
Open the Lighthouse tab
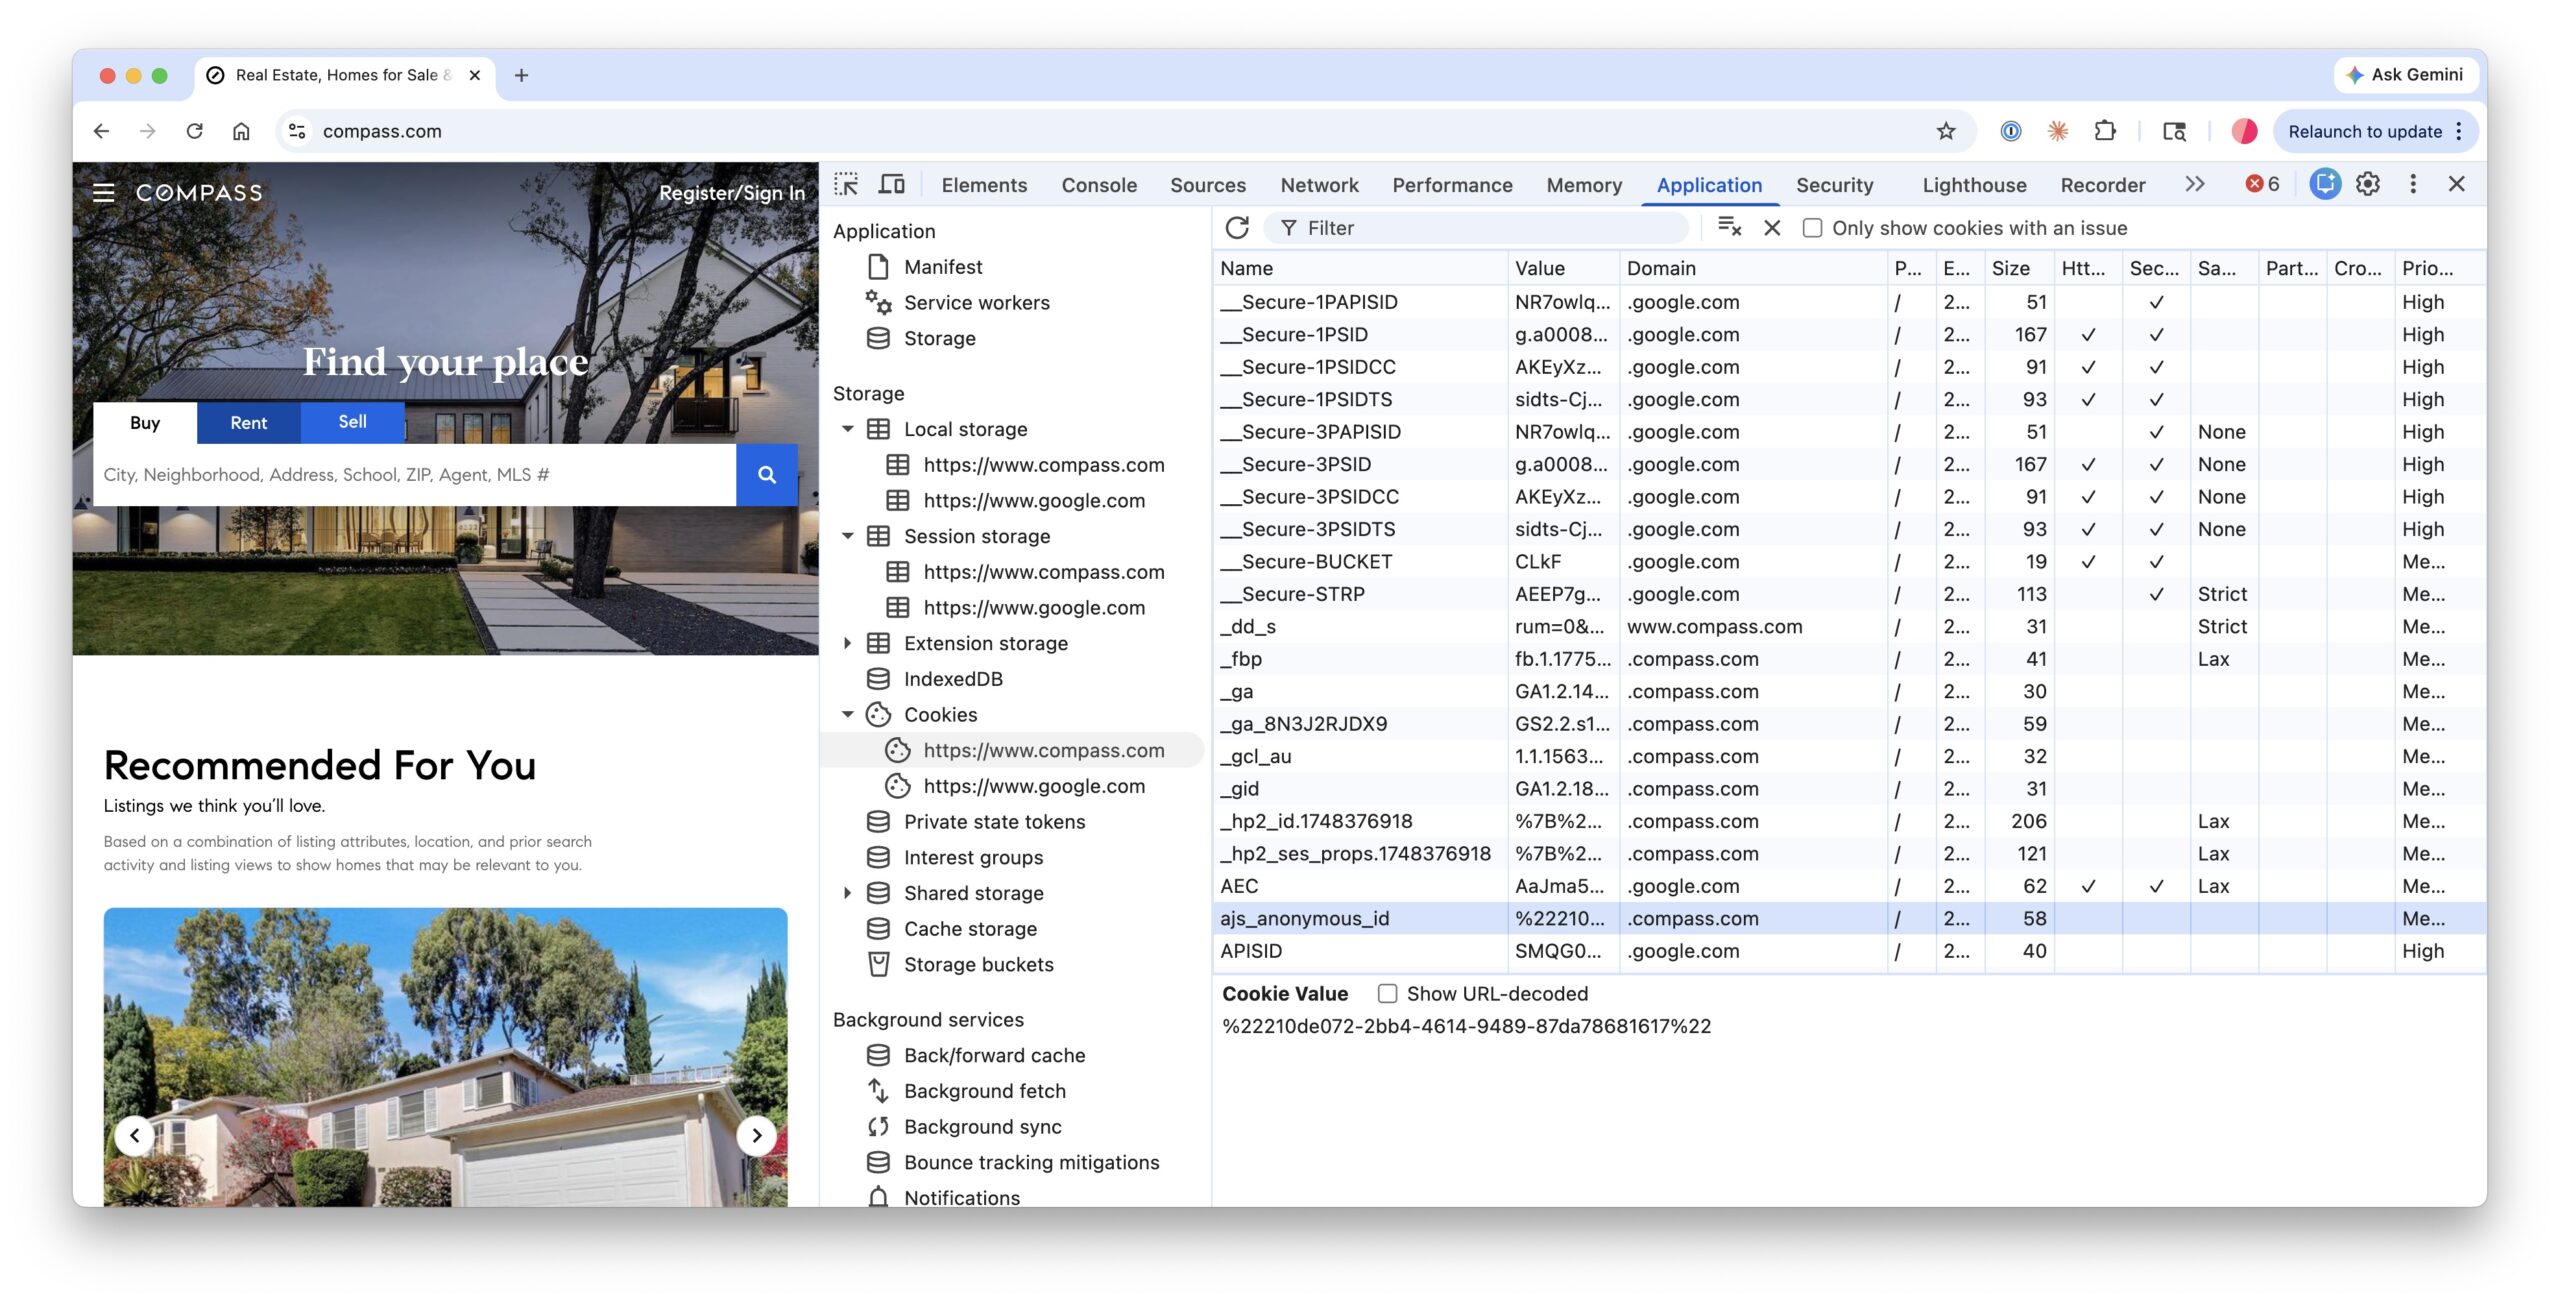pyautogui.click(x=1974, y=185)
